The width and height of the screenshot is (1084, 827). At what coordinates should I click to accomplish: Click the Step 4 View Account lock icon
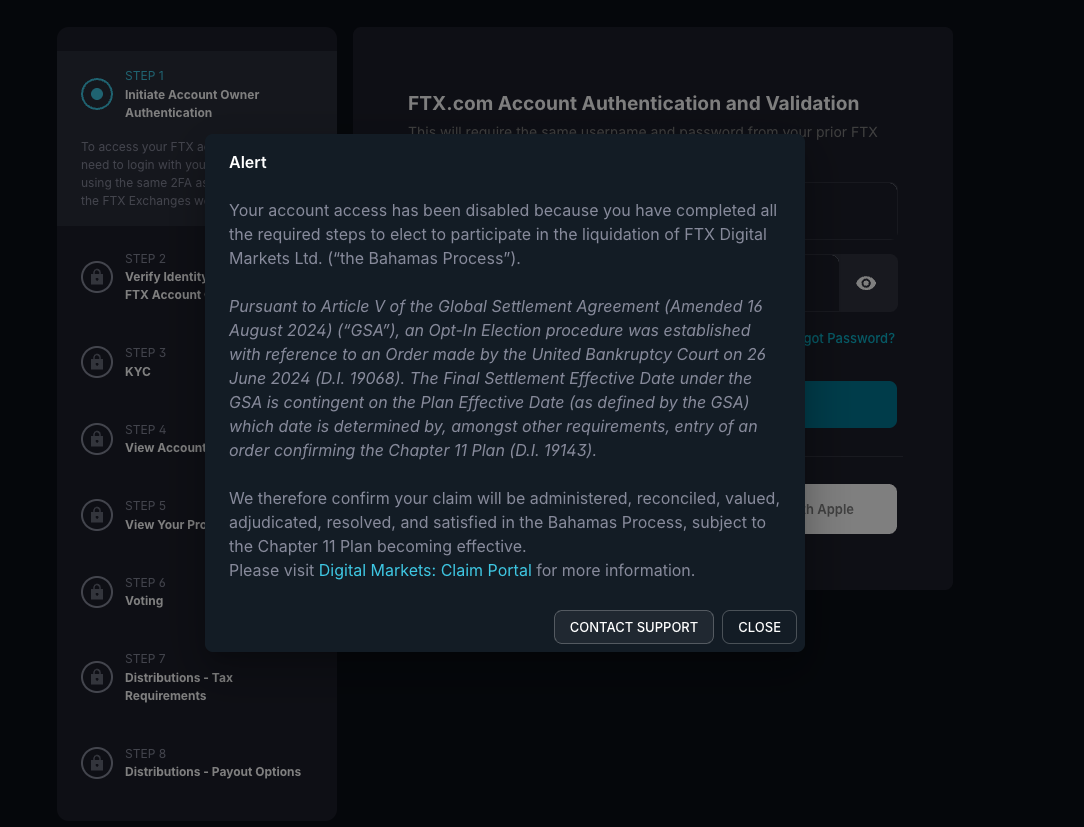point(97,438)
